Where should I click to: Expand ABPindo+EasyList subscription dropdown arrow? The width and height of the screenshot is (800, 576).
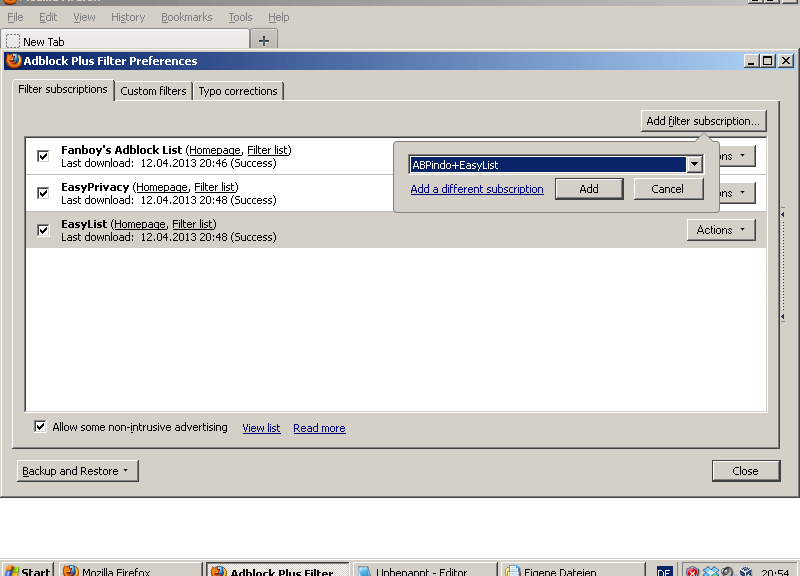[694, 164]
